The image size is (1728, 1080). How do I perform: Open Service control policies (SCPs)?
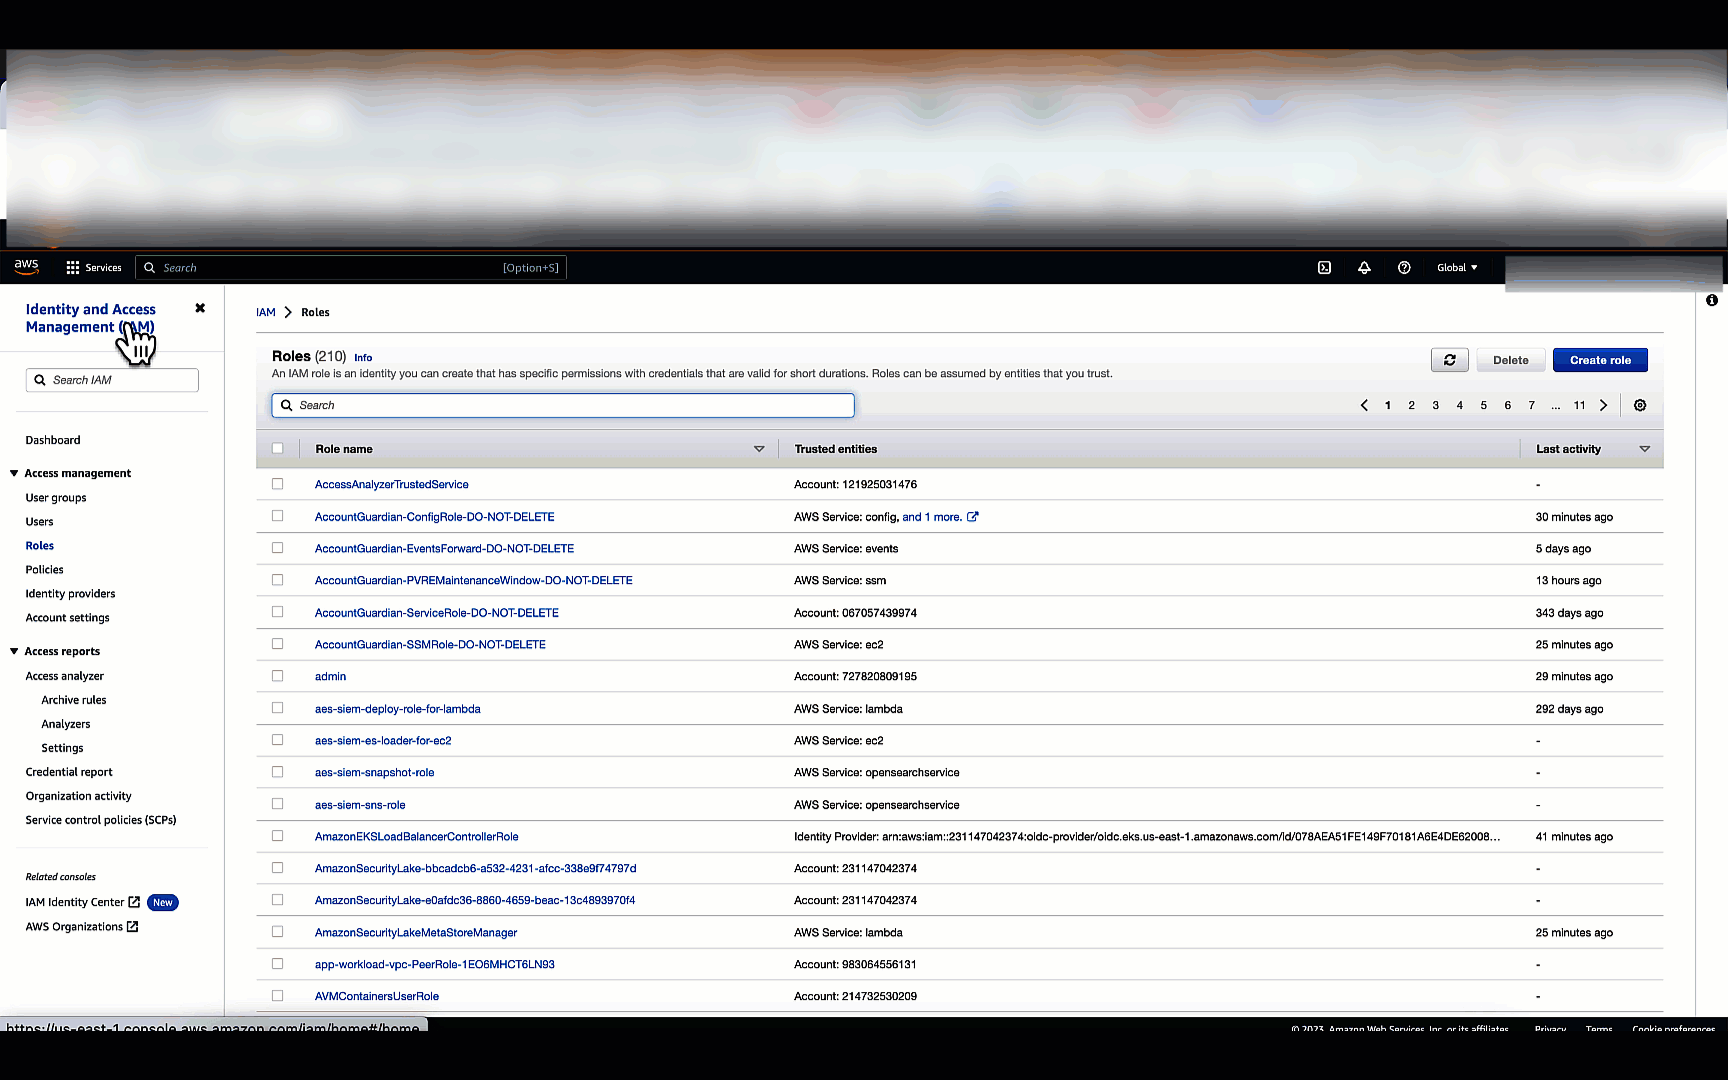tap(101, 820)
